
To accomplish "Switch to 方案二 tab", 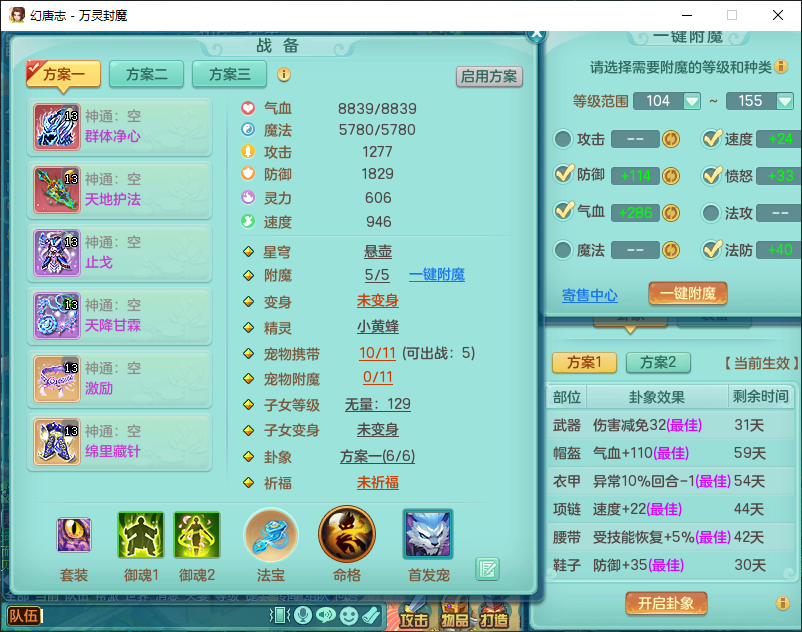I will click(x=146, y=74).
